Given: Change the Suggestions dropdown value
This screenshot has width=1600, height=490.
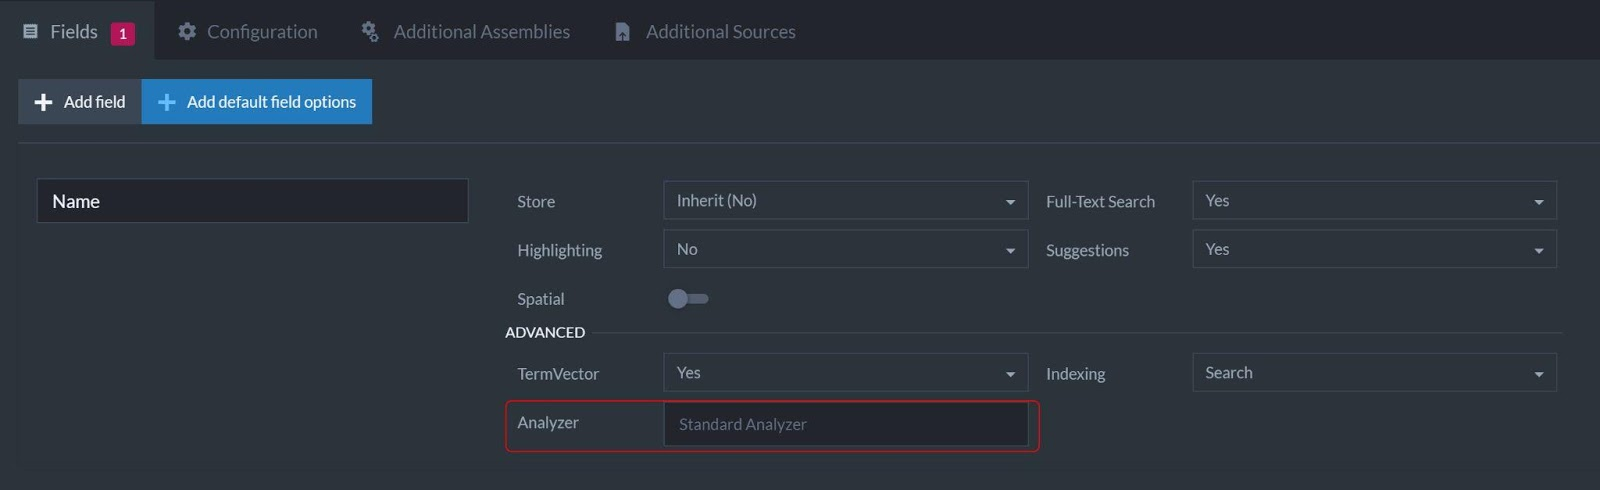Looking at the screenshot, I should point(1374,250).
